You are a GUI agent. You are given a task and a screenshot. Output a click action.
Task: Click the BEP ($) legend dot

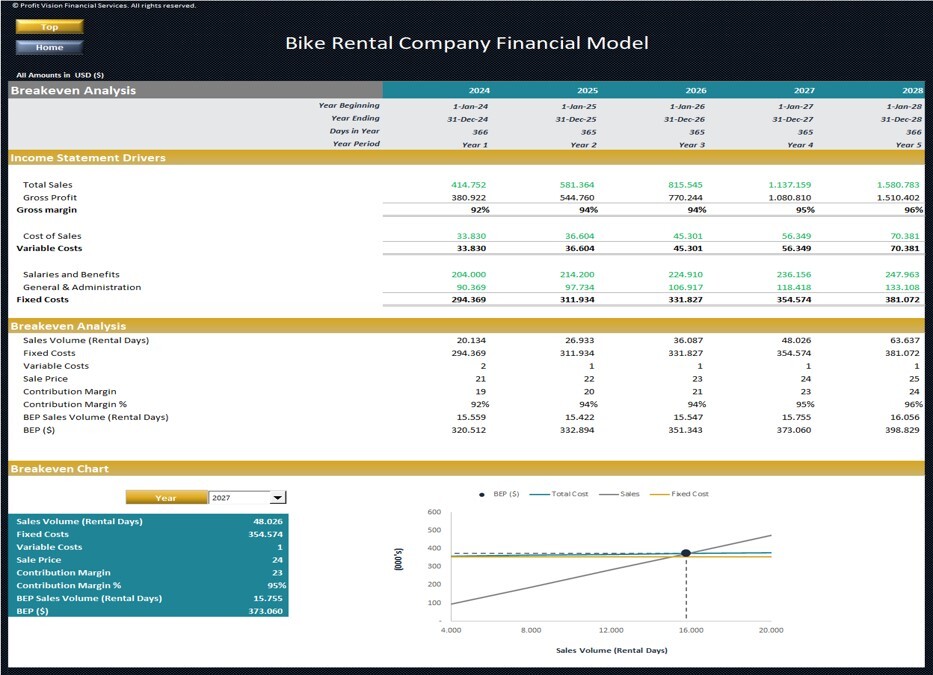click(481, 495)
